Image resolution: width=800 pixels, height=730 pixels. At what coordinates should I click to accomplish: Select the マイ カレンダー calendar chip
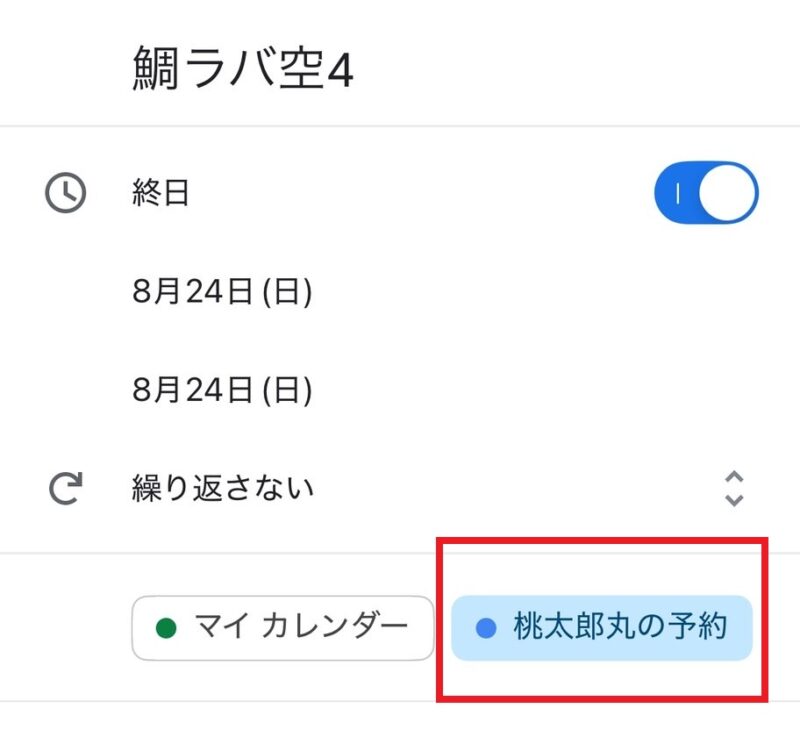[283, 628]
